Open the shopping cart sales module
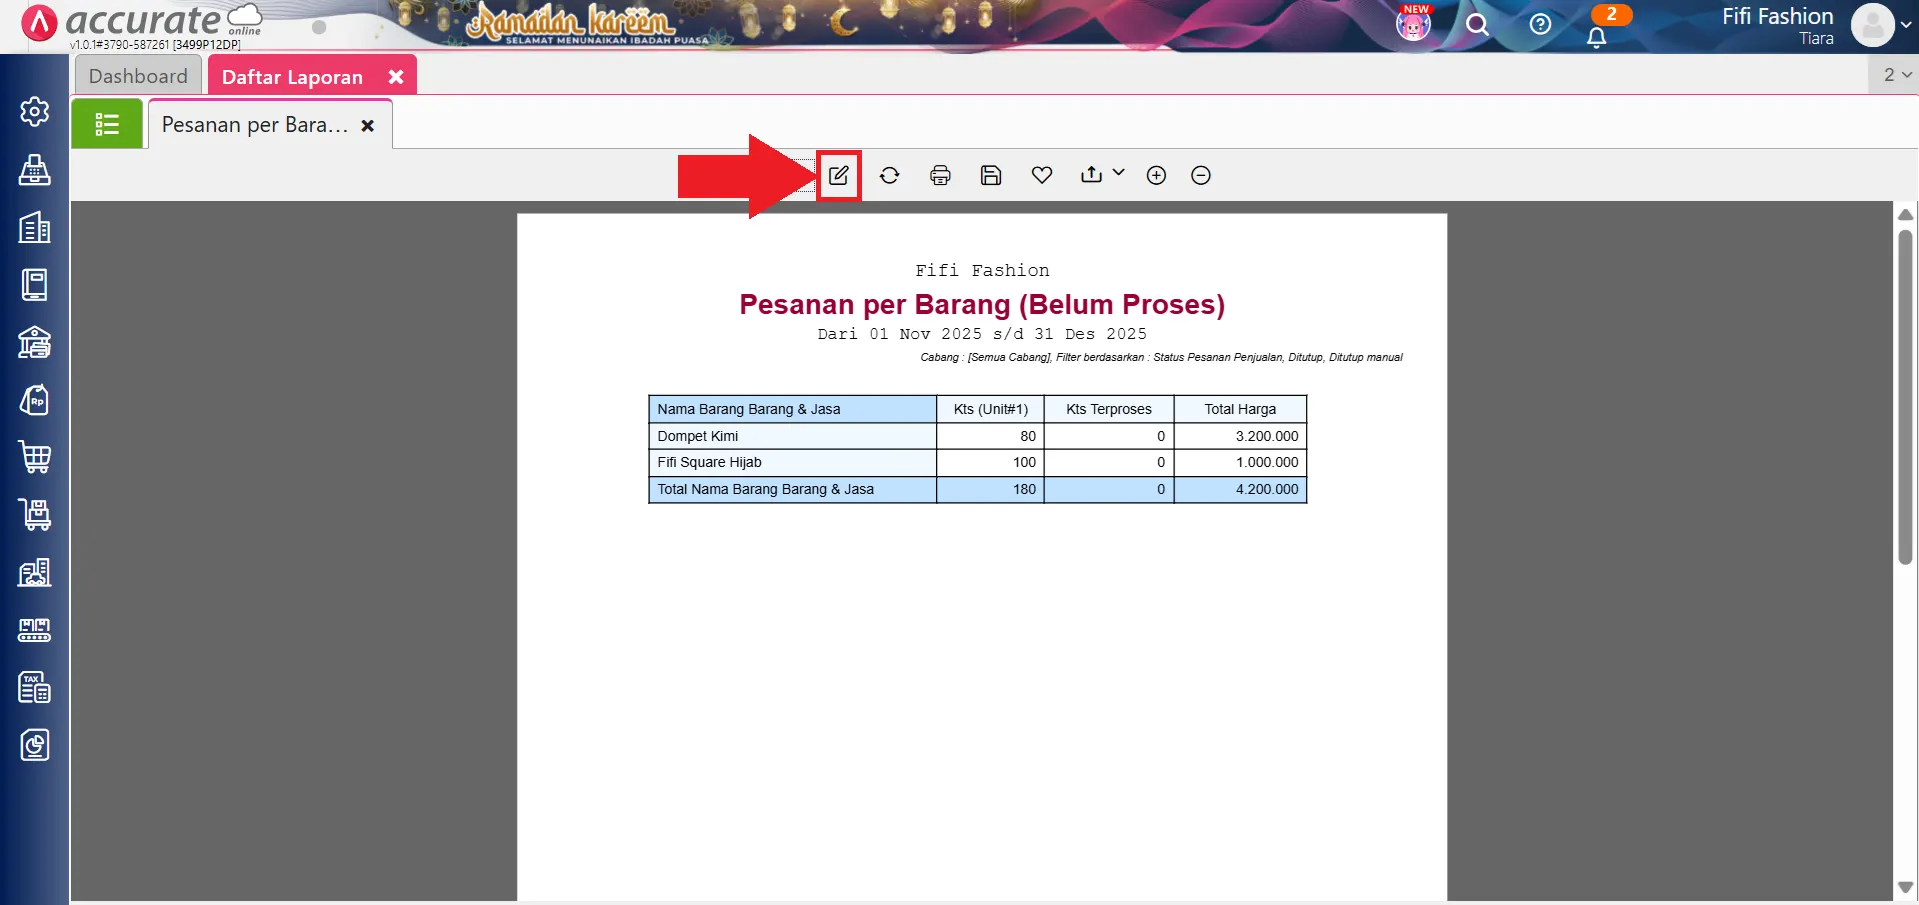The width and height of the screenshot is (1919, 905). point(35,457)
